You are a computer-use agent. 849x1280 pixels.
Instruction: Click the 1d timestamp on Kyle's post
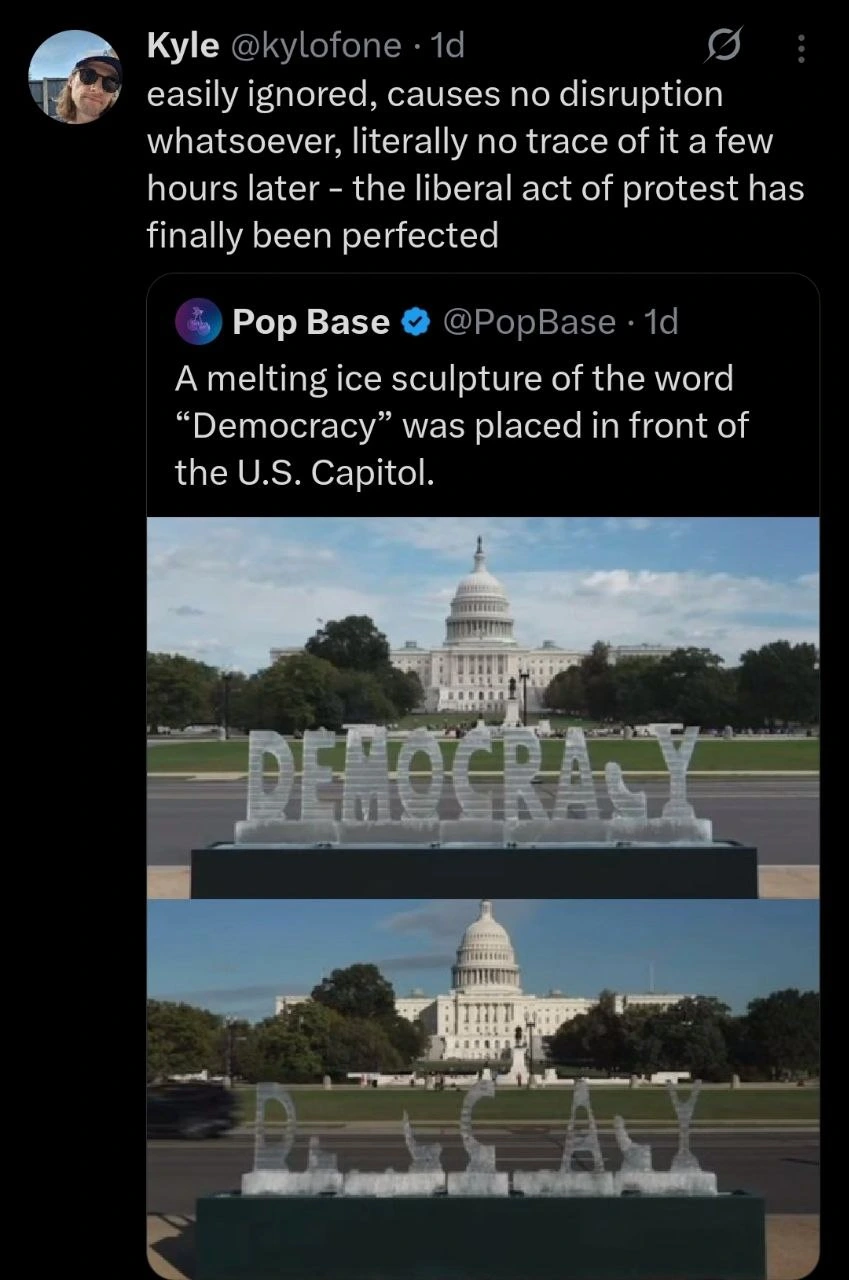pos(446,45)
